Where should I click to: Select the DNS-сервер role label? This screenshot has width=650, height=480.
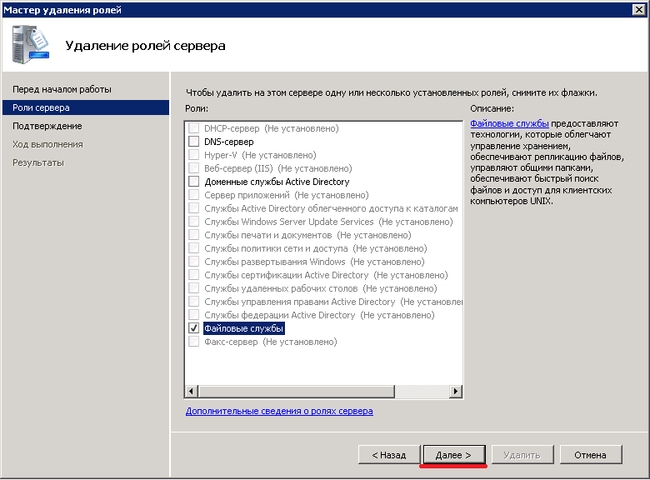click(229, 142)
